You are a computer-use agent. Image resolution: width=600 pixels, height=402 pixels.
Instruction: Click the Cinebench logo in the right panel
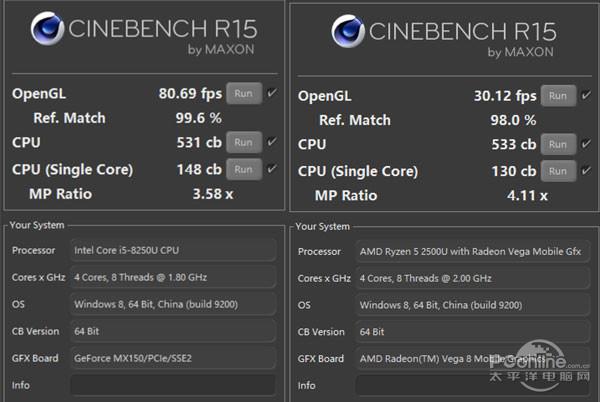pyautogui.click(x=348, y=32)
